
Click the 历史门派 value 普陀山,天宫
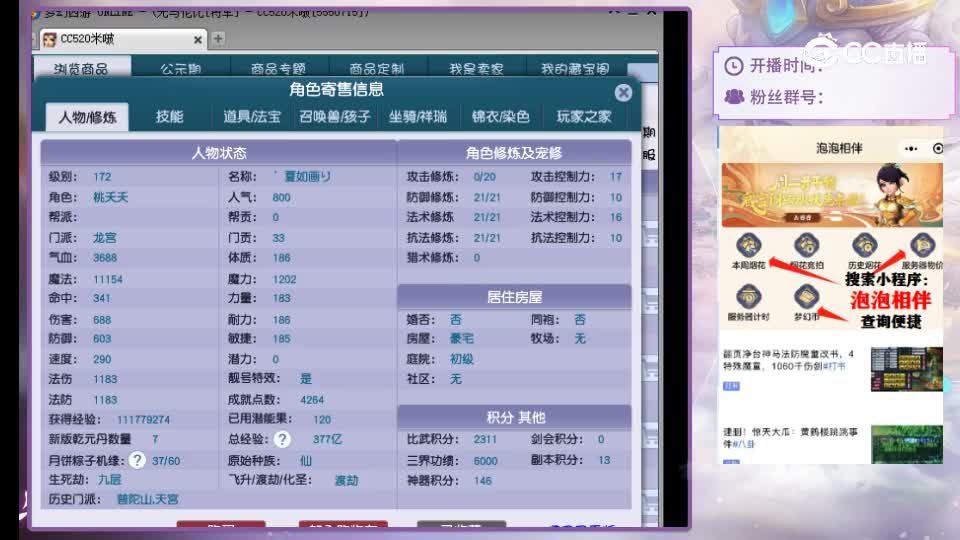point(148,500)
